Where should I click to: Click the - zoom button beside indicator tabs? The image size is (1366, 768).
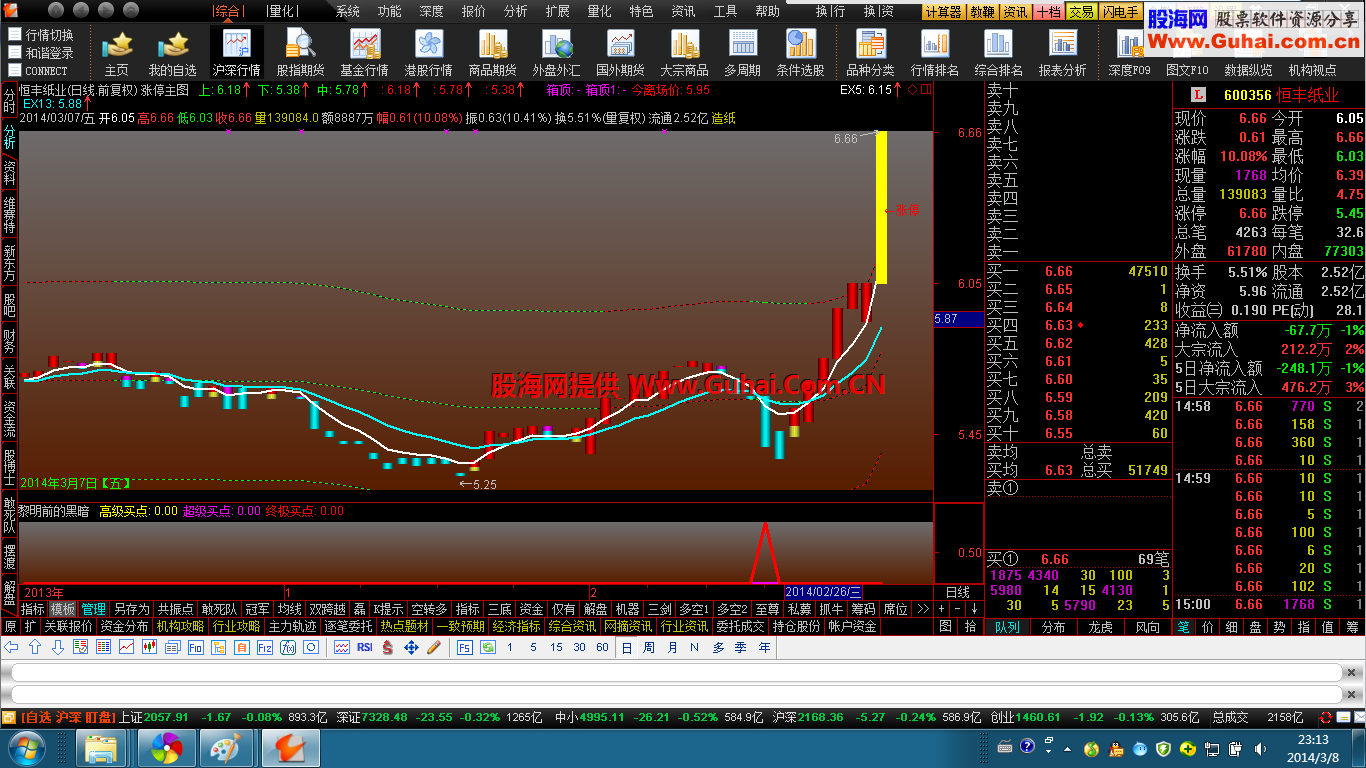click(x=957, y=608)
